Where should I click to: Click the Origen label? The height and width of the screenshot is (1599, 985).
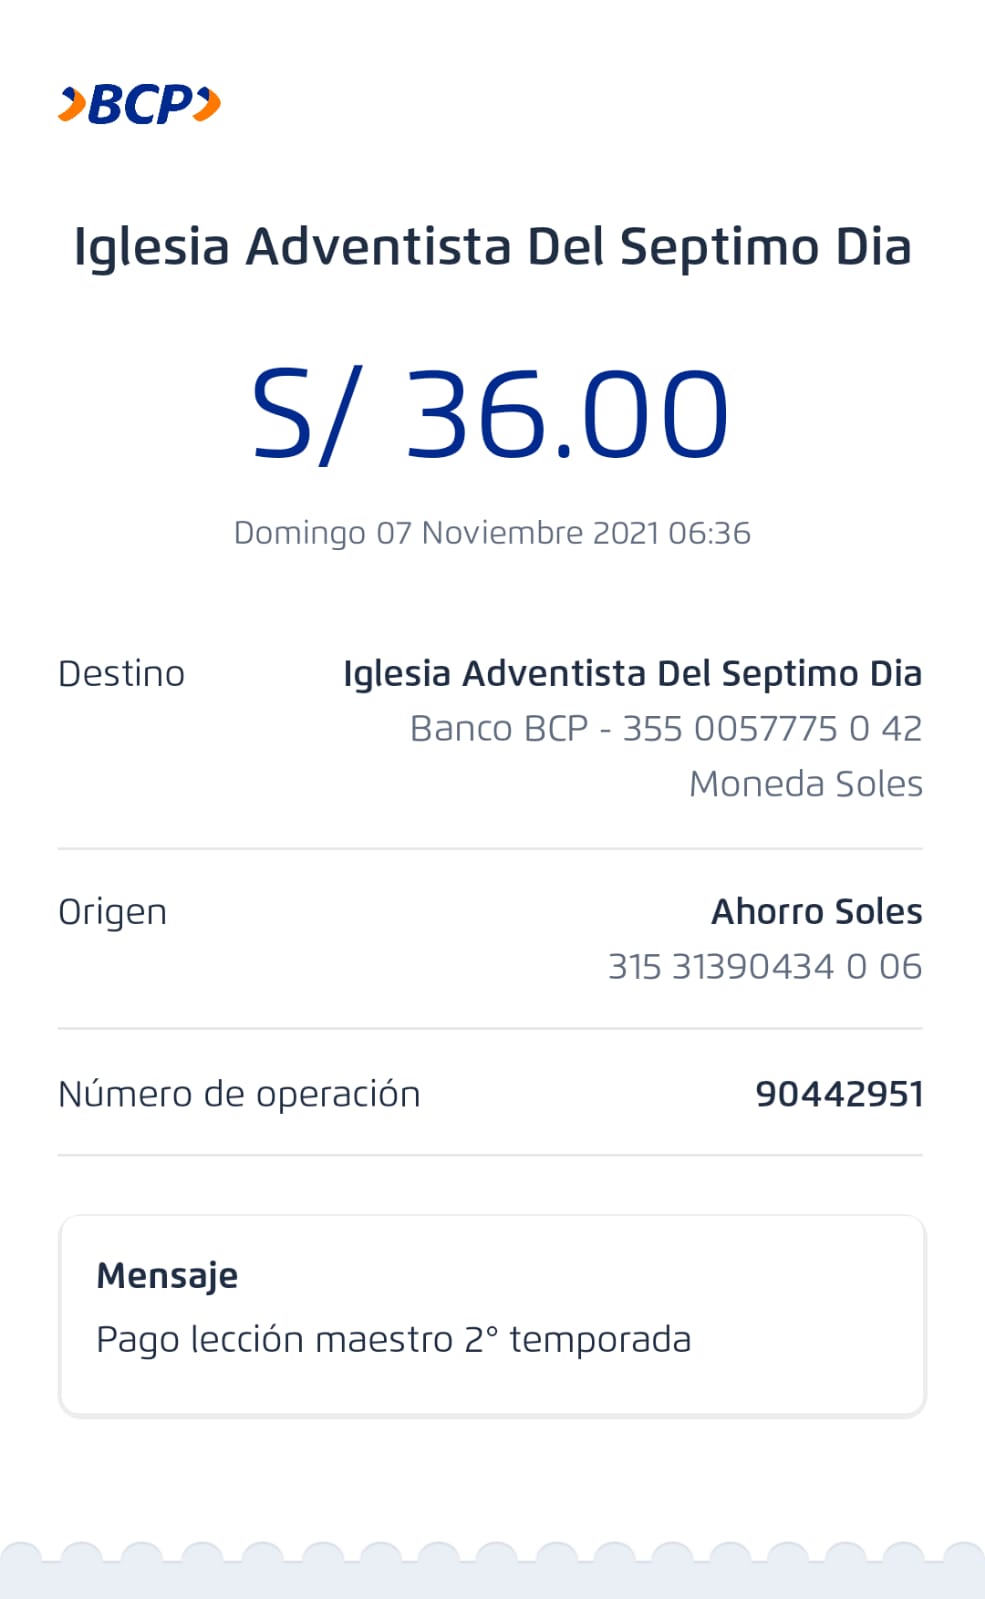pos(112,912)
